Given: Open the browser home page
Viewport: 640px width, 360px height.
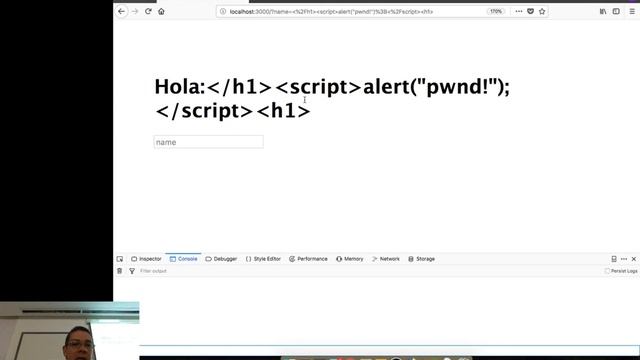Looking at the screenshot, I should click(161, 11).
